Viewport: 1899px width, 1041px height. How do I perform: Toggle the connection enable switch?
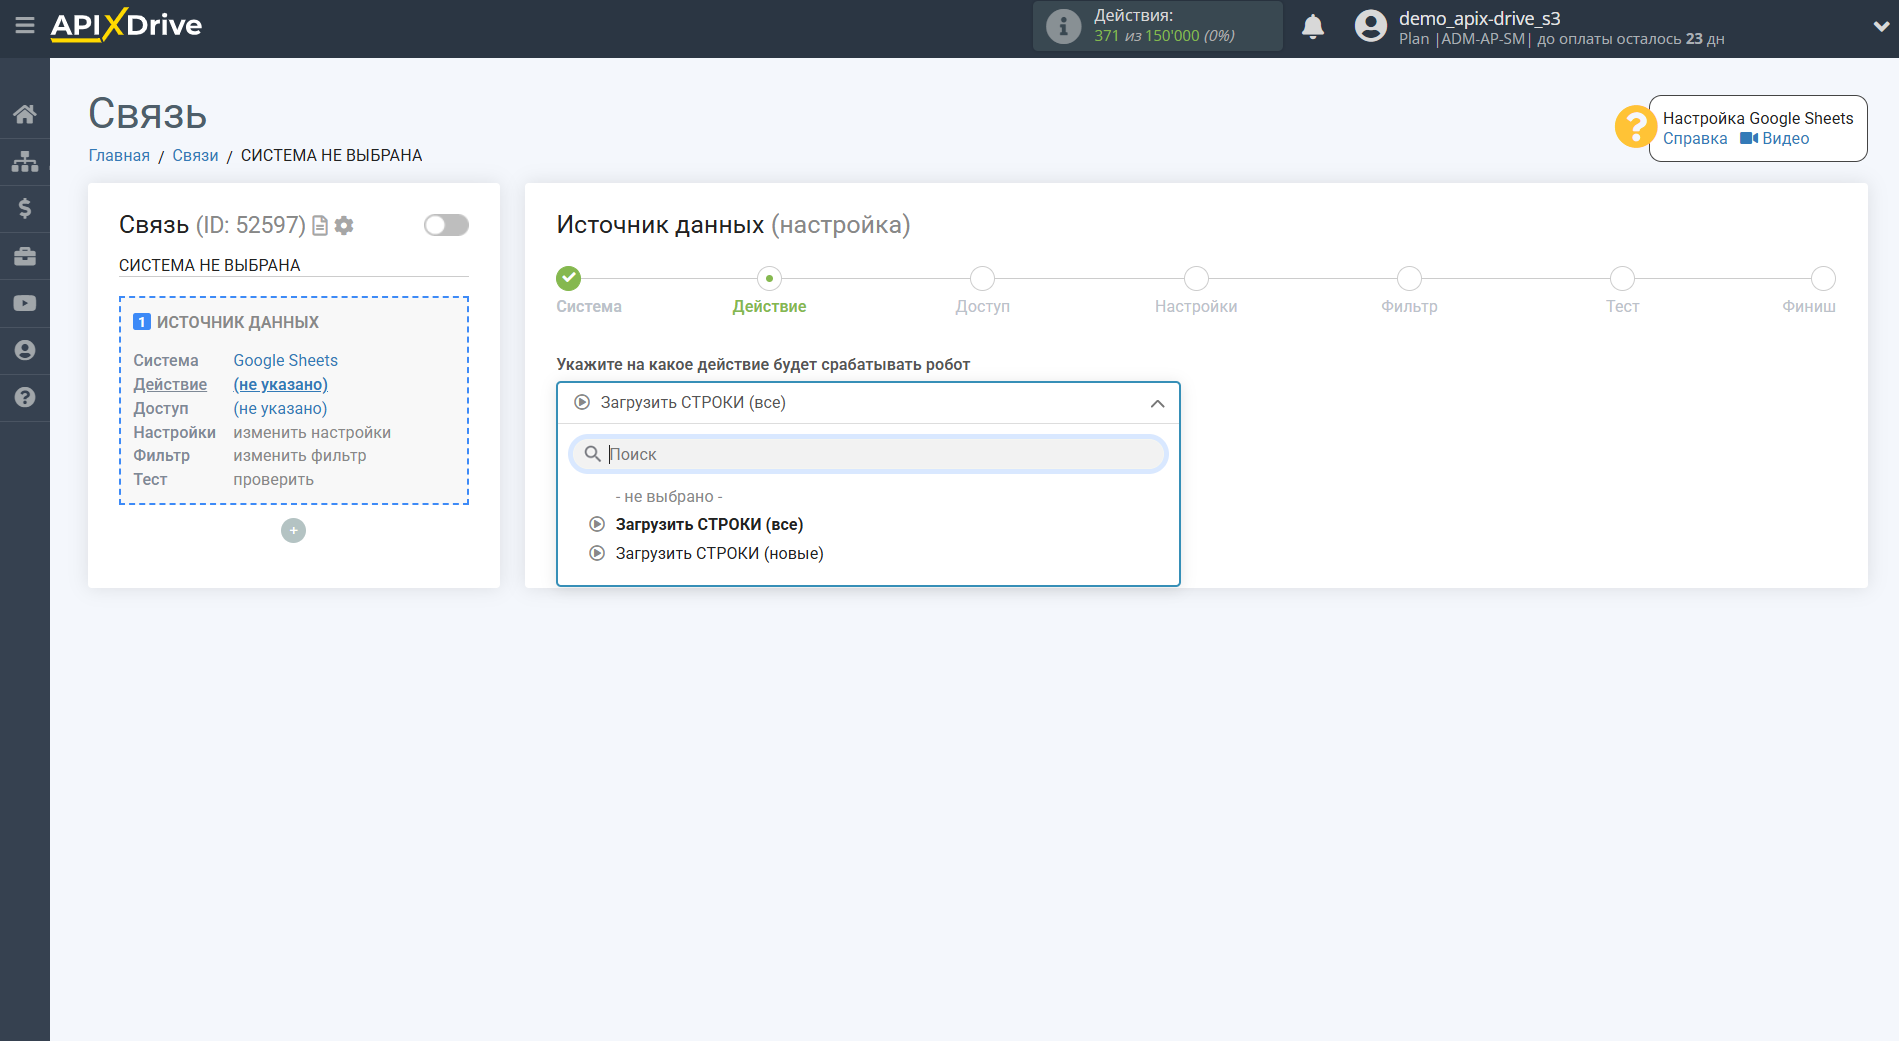coord(446,225)
